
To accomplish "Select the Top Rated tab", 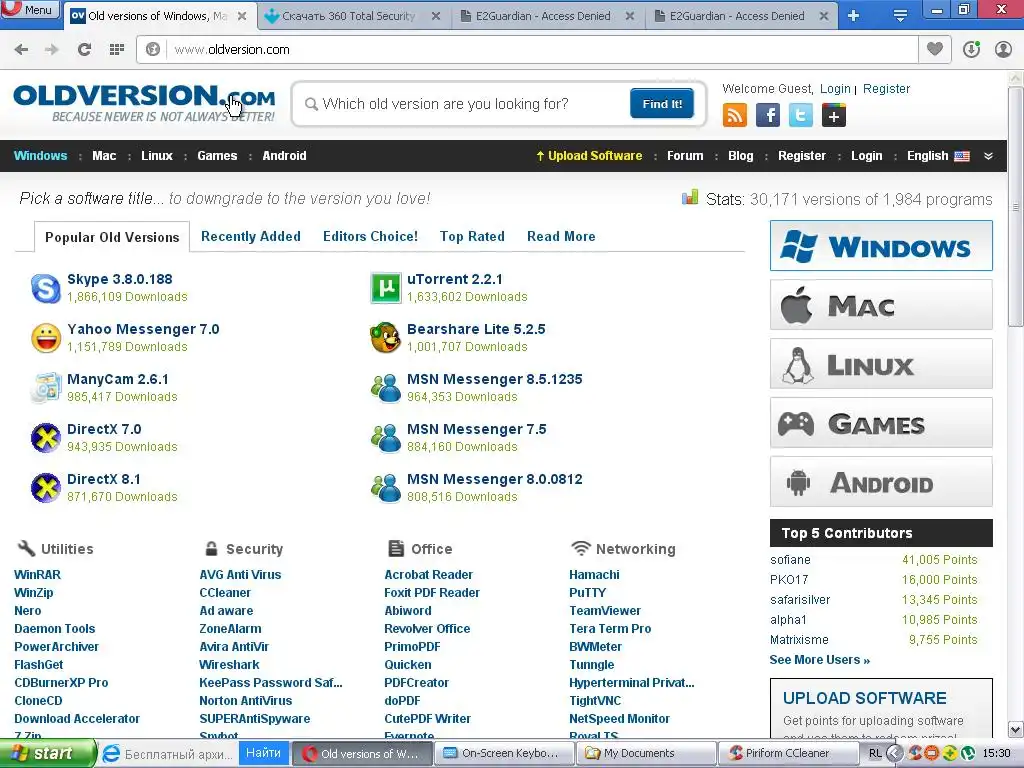I will click(472, 236).
